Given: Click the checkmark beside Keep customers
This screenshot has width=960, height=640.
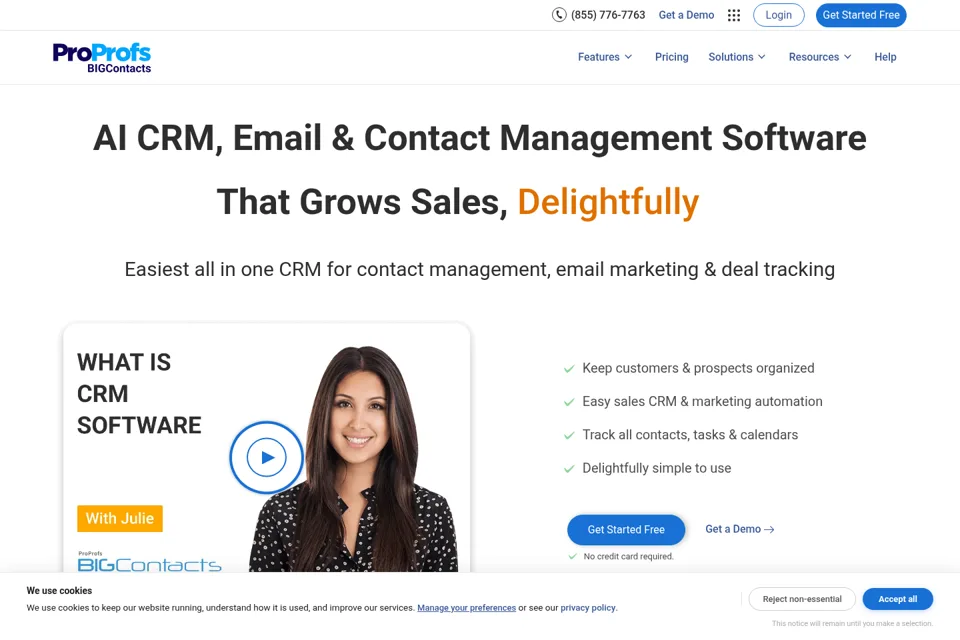Looking at the screenshot, I should pyautogui.click(x=569, y=369).
